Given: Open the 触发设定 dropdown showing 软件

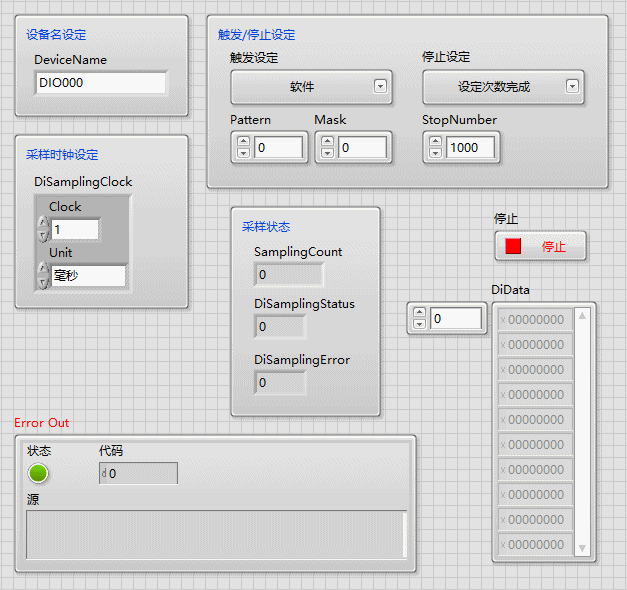Looking at the screenshot, I should coord(310,87).
